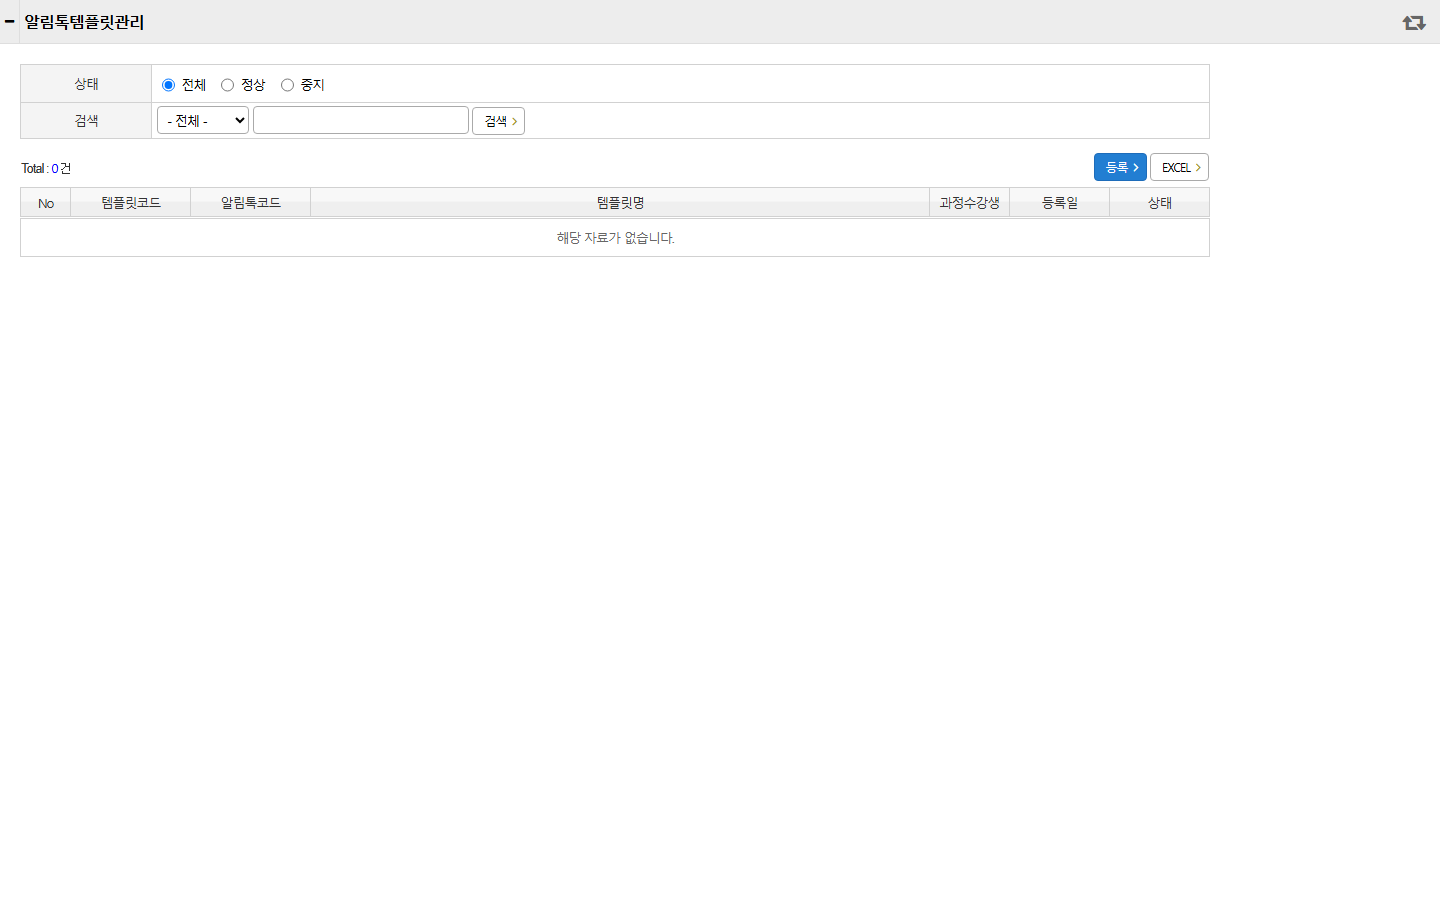Screen dimensions: 1440x900
Task: Click the 과정수강생 column header
Action: (x=970, y=203)
